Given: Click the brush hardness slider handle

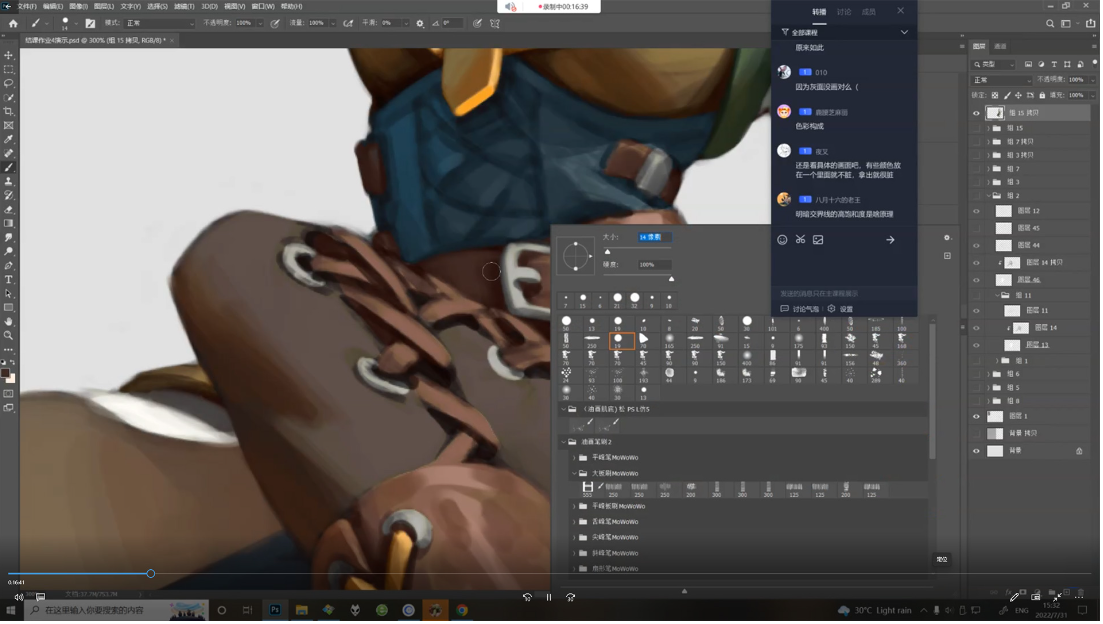Looking at the screenshot, I should (x=671, y=279).
